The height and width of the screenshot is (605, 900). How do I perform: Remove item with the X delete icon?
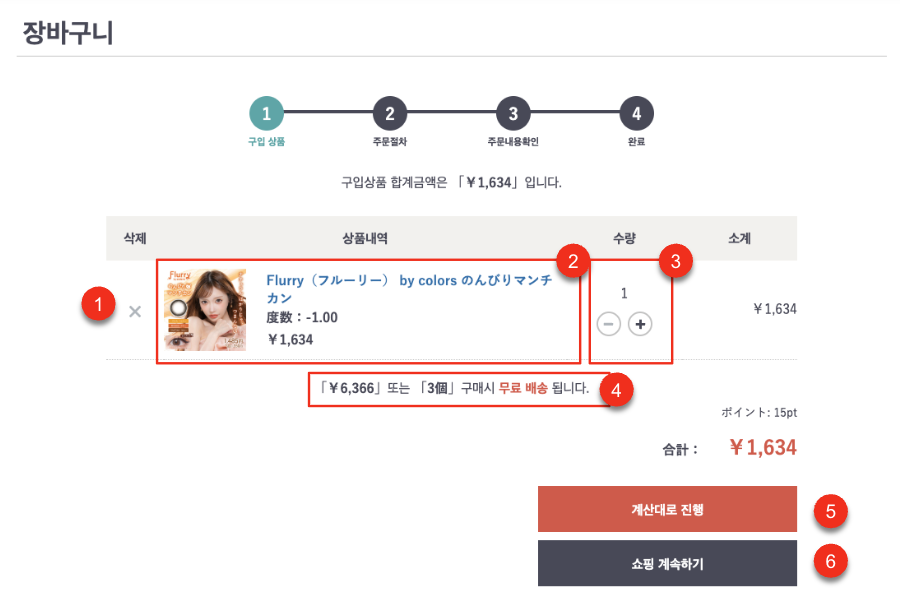[135, 311]
